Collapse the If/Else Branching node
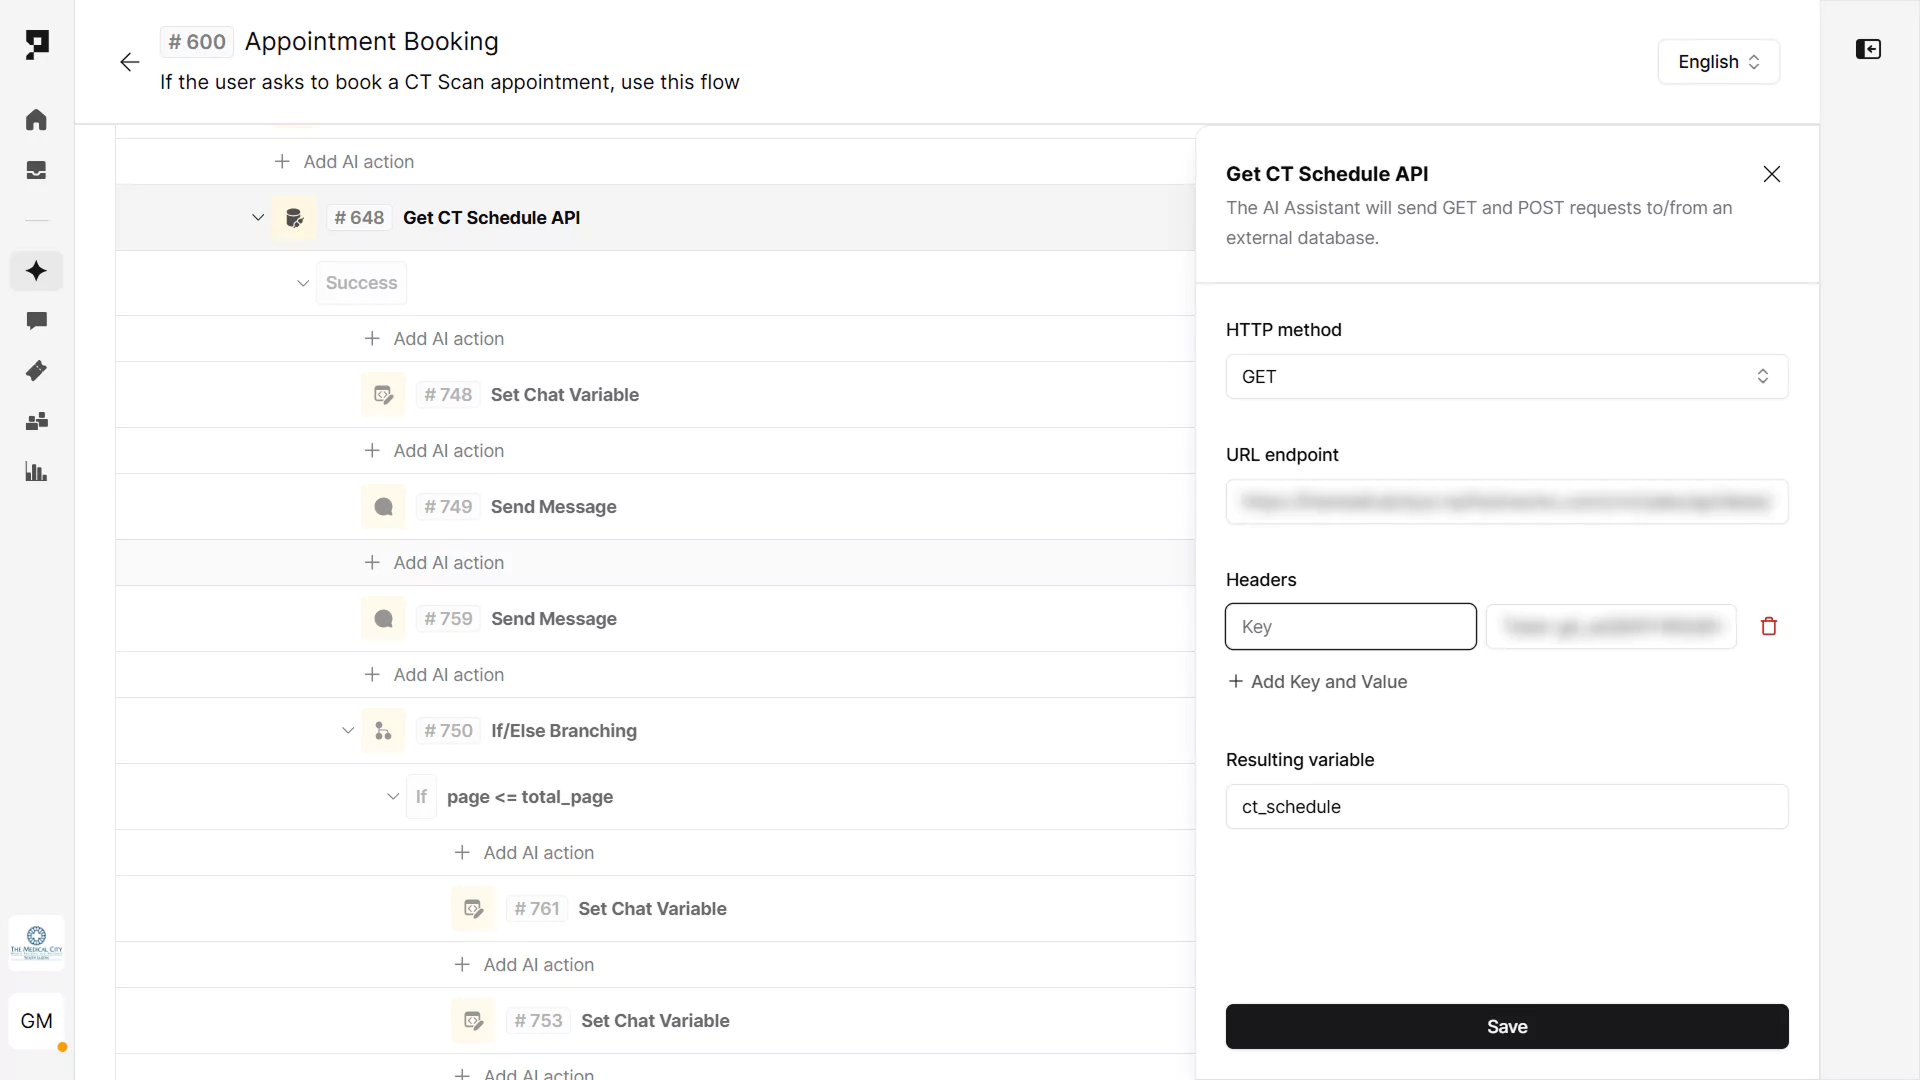1920x1080 pixels. pos(347,731)
